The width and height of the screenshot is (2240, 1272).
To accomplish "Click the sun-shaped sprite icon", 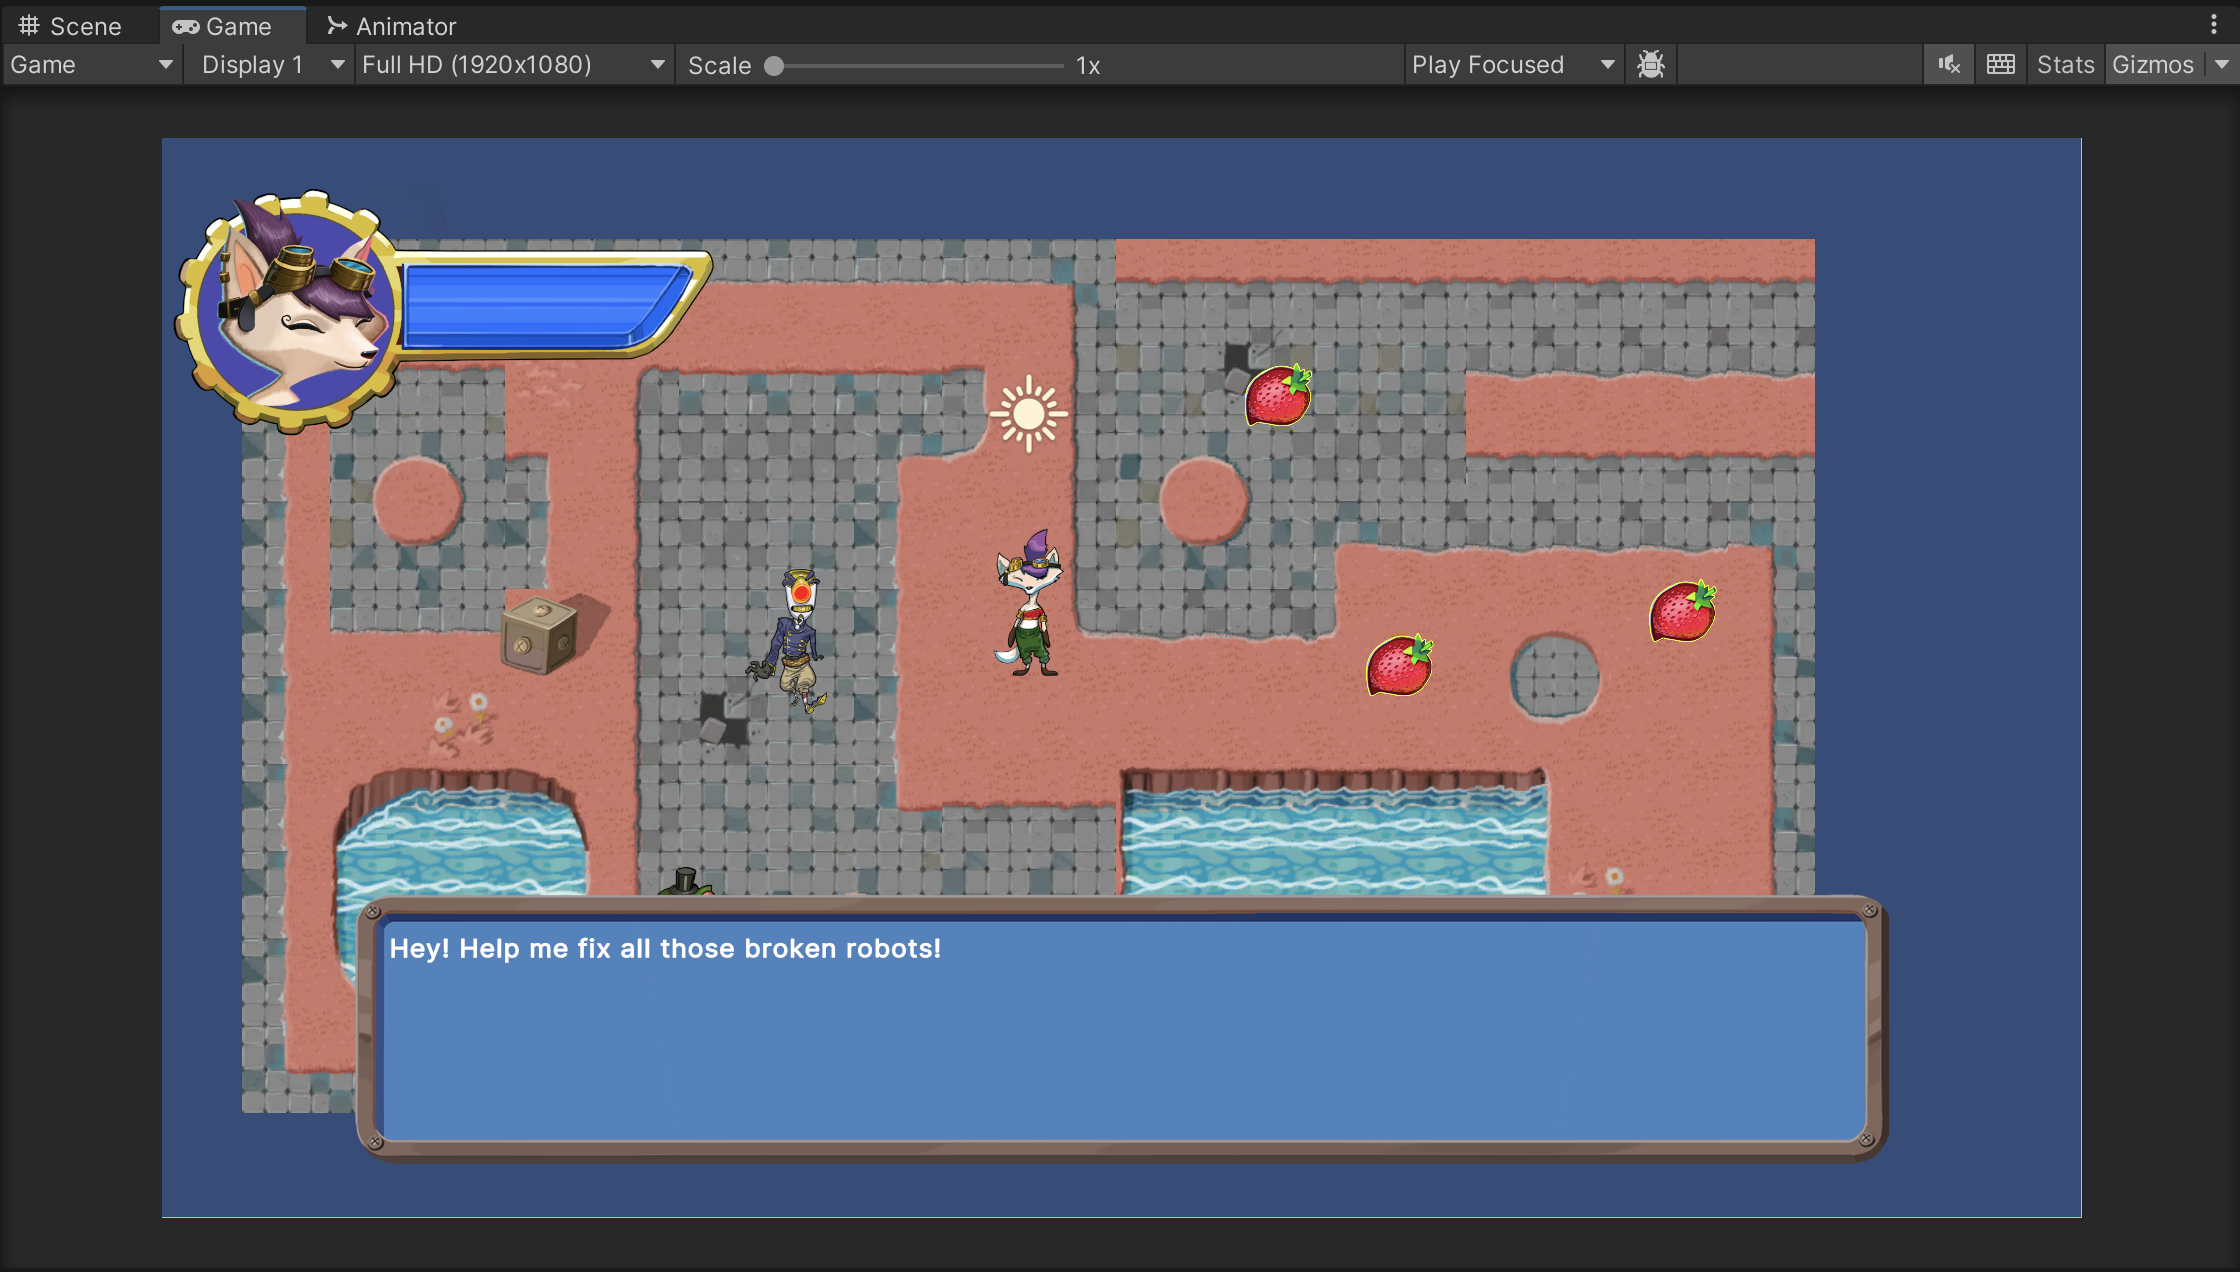I will click(1028, 413).
